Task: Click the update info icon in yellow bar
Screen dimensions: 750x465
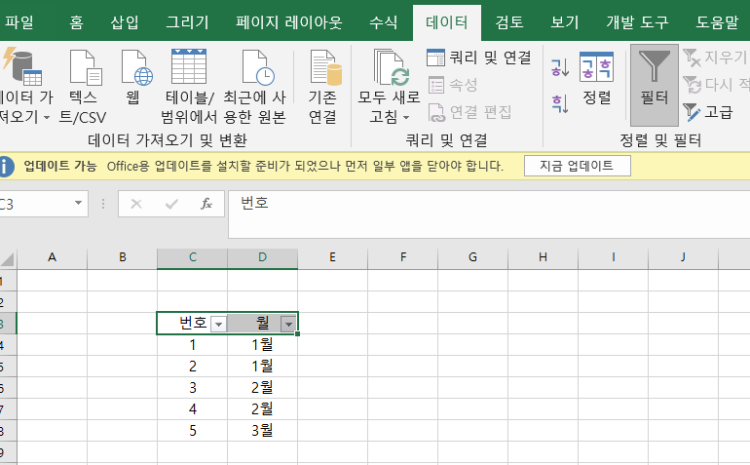Action: pyautogui.click(x=5, y=166)
